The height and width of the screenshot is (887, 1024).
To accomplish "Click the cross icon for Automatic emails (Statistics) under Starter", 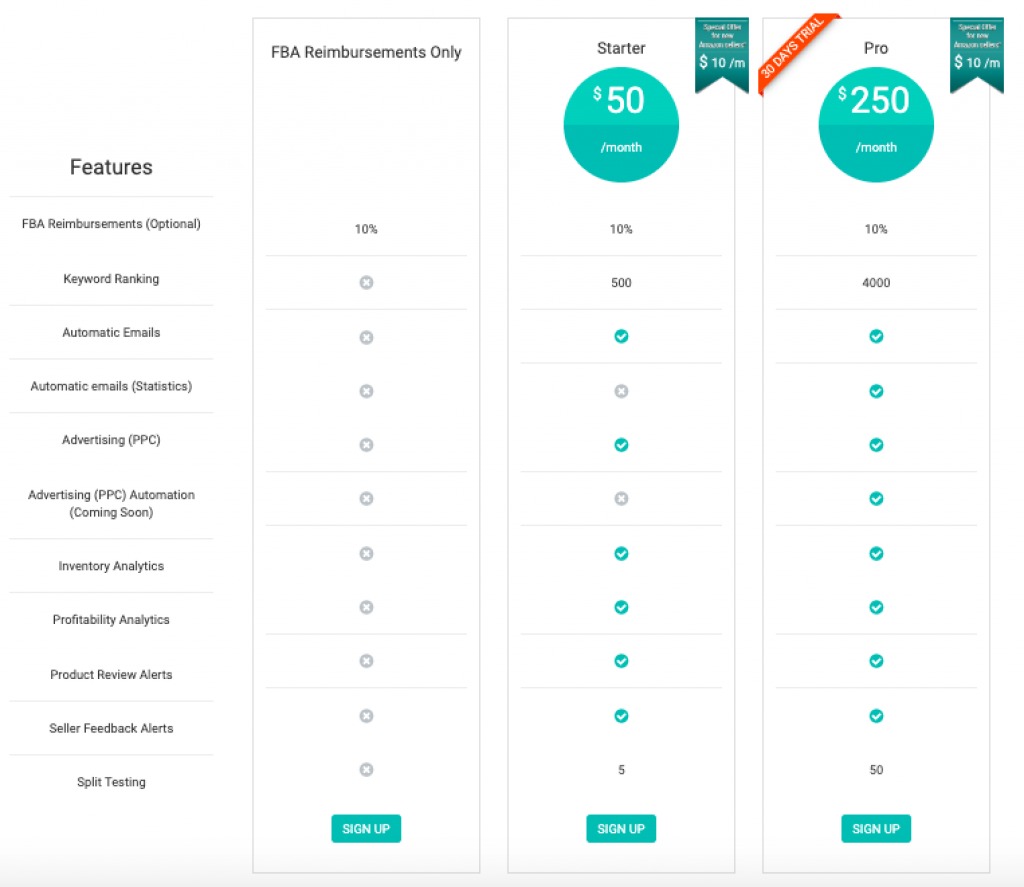I will (621, 391).
